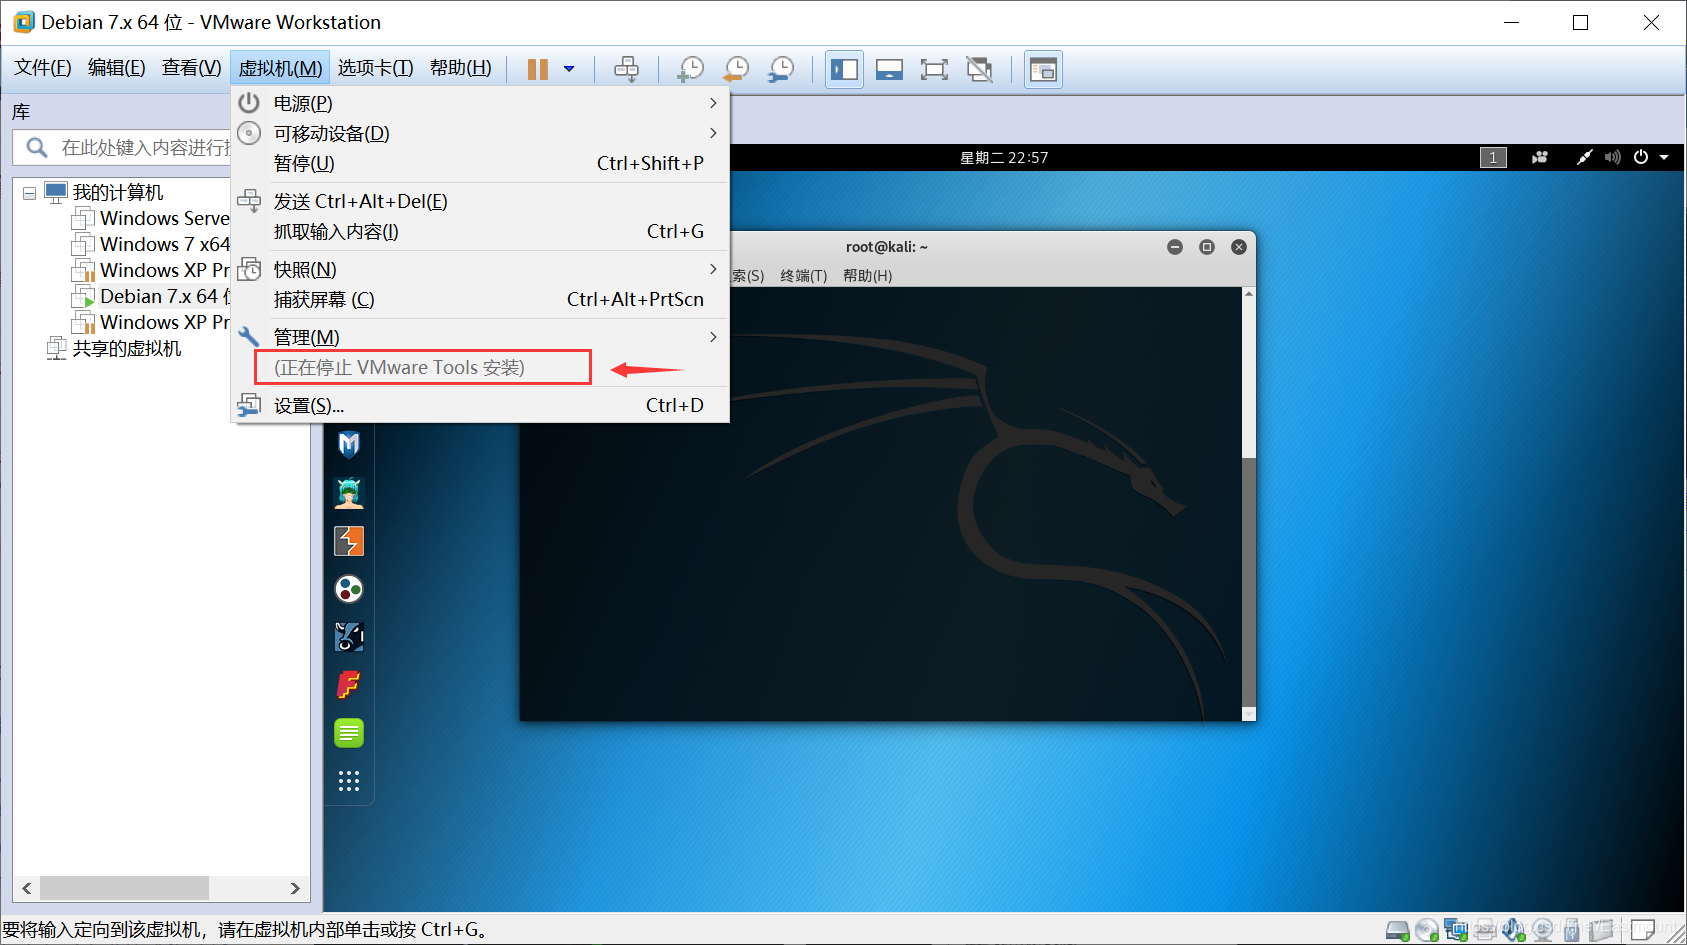This screenshot has height=945, width=1687.
Task: Close the open 虚拟机(M) menu
Action: pos(280,68)
